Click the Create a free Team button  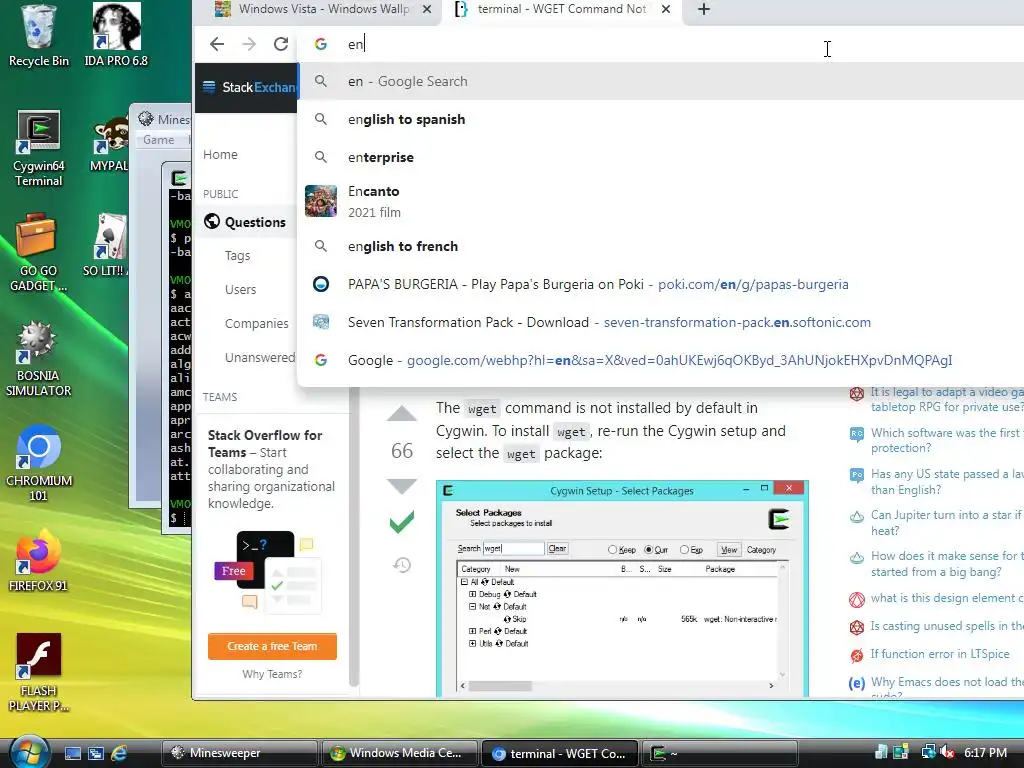point(272,647)
